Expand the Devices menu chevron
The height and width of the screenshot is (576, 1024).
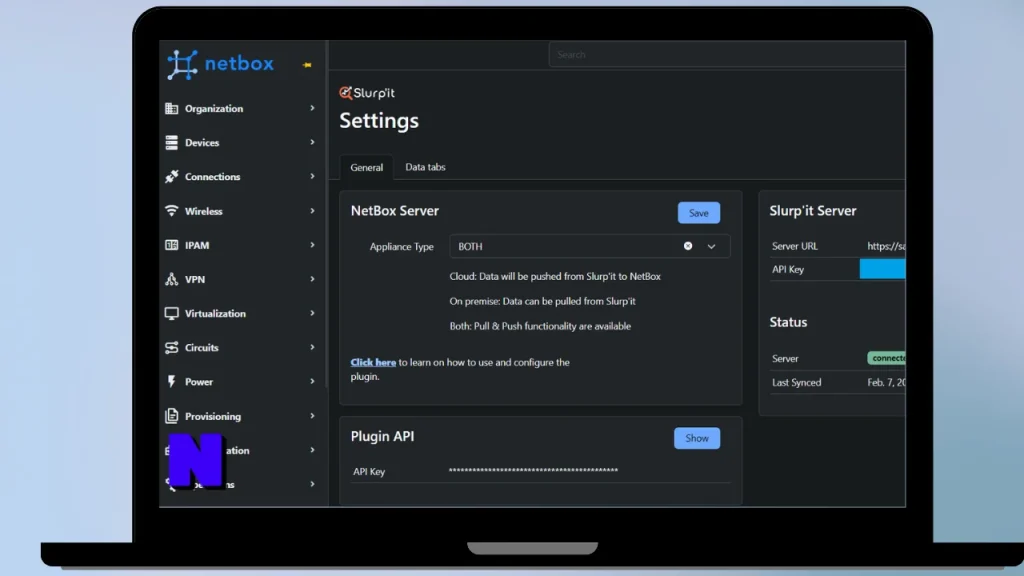click(312, 142)
